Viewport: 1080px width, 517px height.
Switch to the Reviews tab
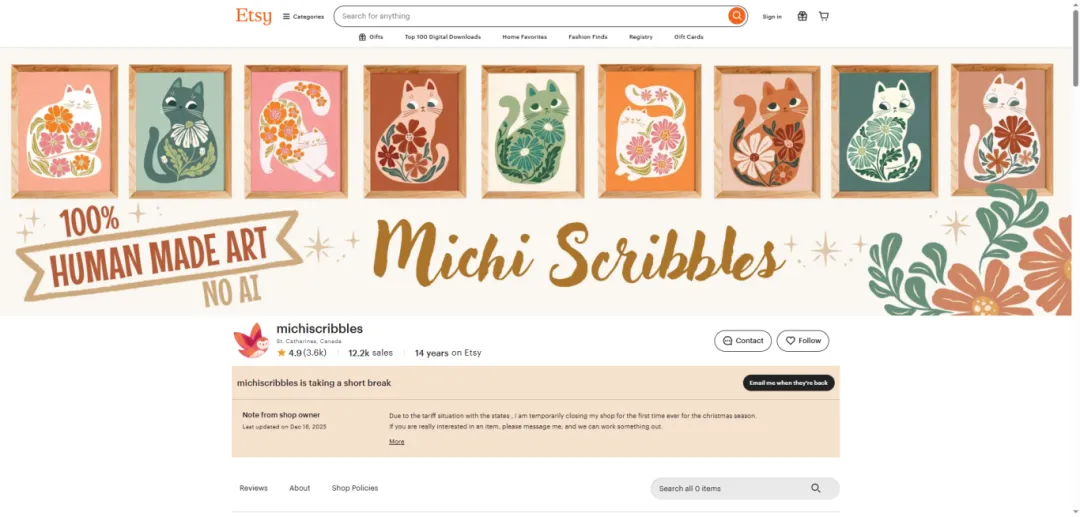tap(253, 488)
